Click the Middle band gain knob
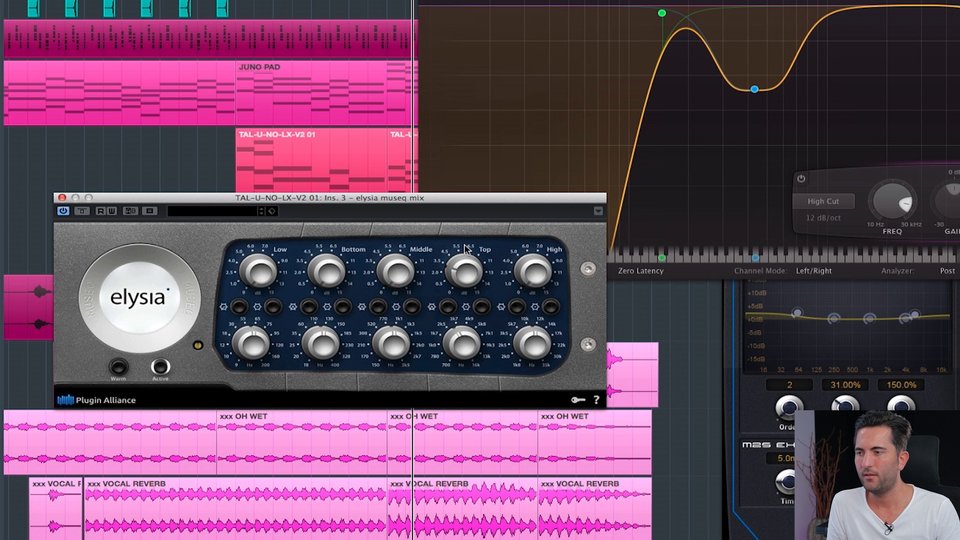The width and height of the screenshot is (960, 540). pos(396,271)
